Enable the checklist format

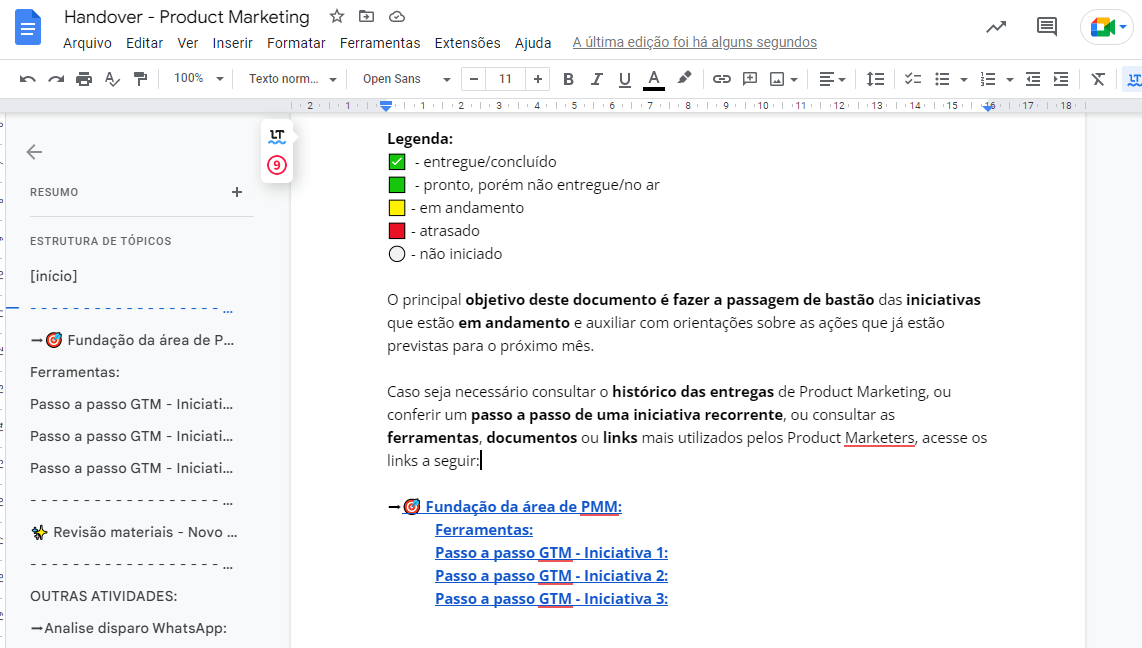point(911,78)
